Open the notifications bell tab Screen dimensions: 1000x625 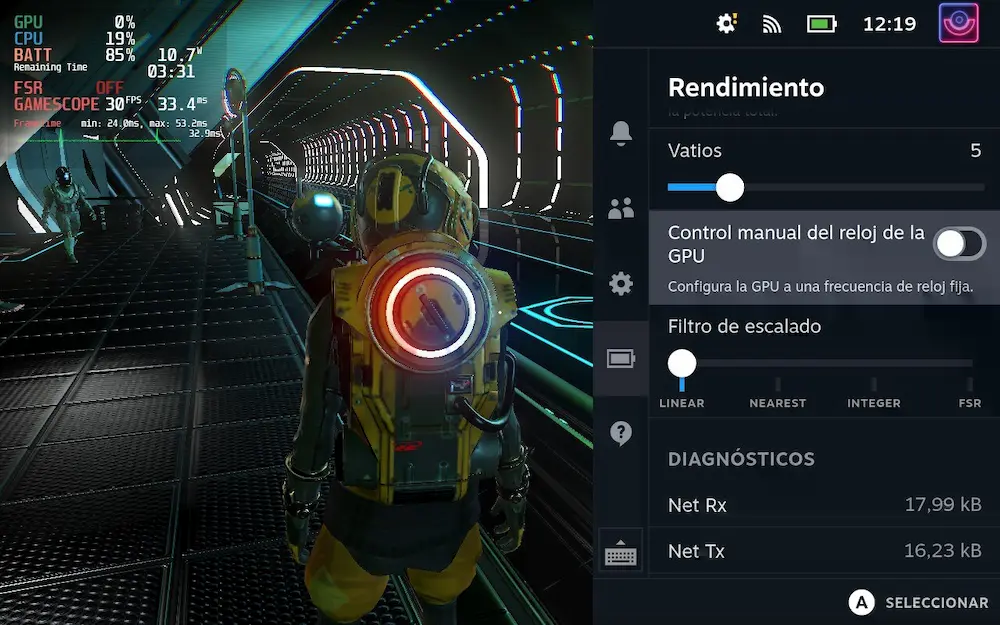(x=621, y=133)
